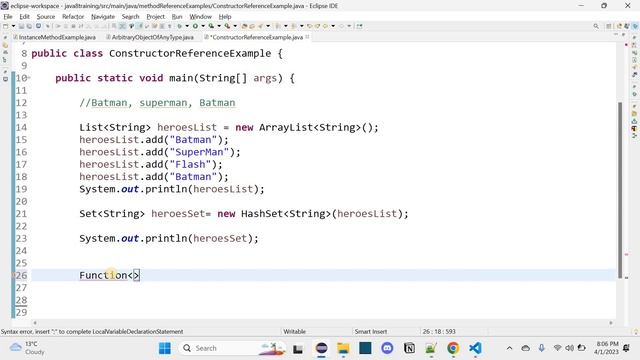Open the Refactor menu
This screenshot has height=360, width=640.
pyautogui.click(x=73, y=17)
